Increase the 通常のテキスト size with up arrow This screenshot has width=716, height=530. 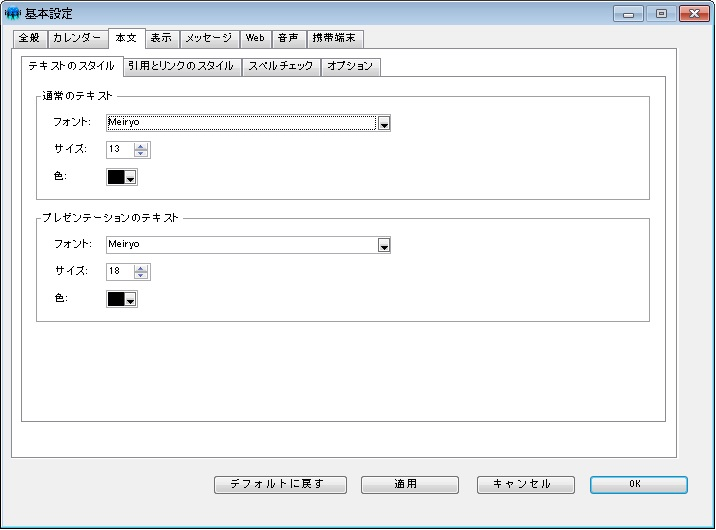pyautogui.click(x=141, y=146)
